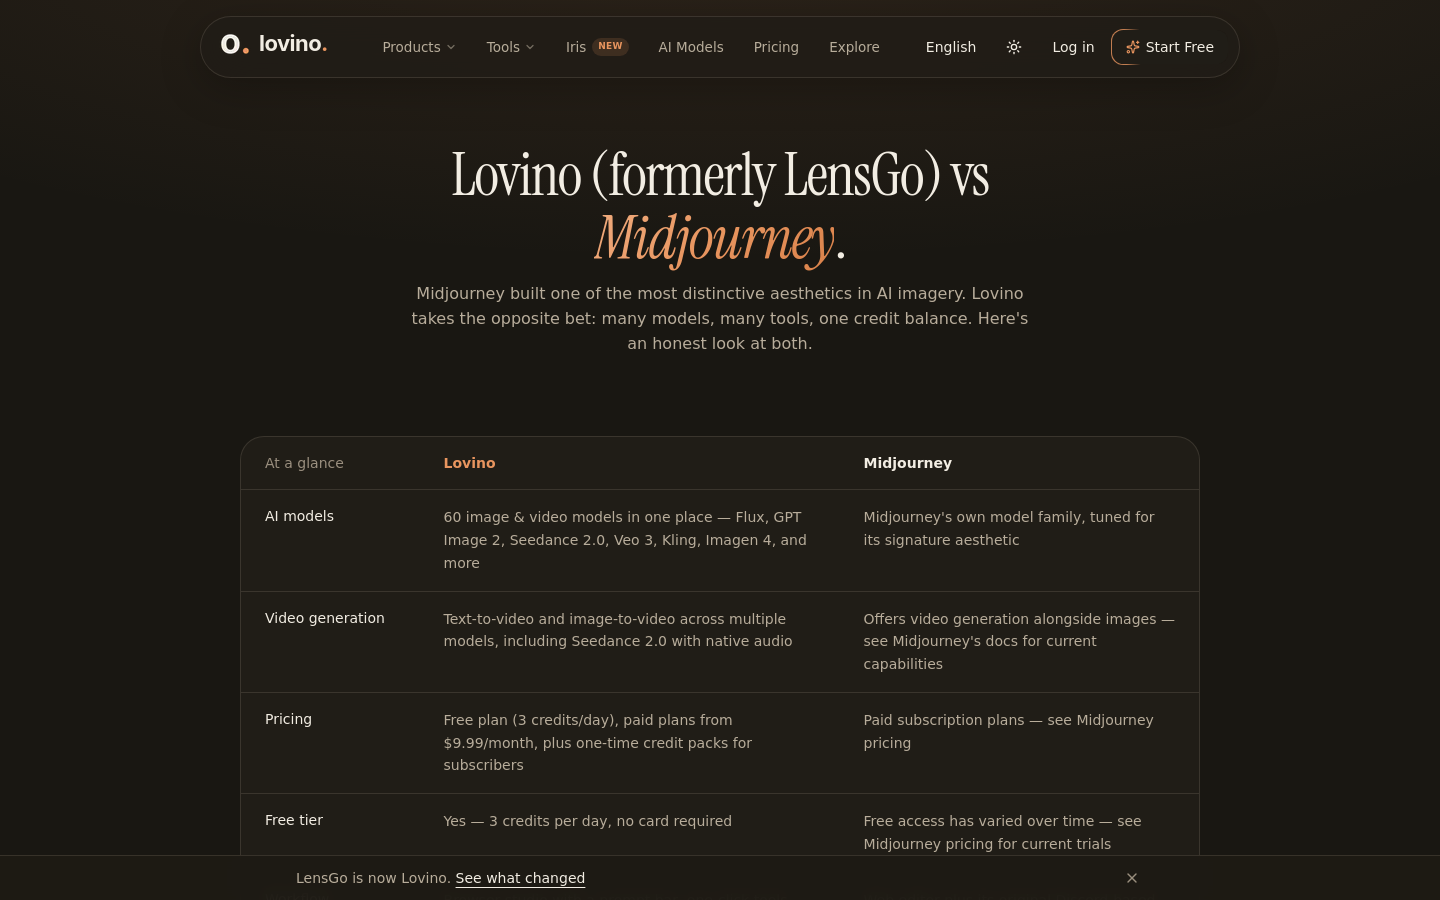This screenshot has height=900, width=1440.
Task: Click the Midjourney column header
Action: pyautogui.click(x=908, y=463)
